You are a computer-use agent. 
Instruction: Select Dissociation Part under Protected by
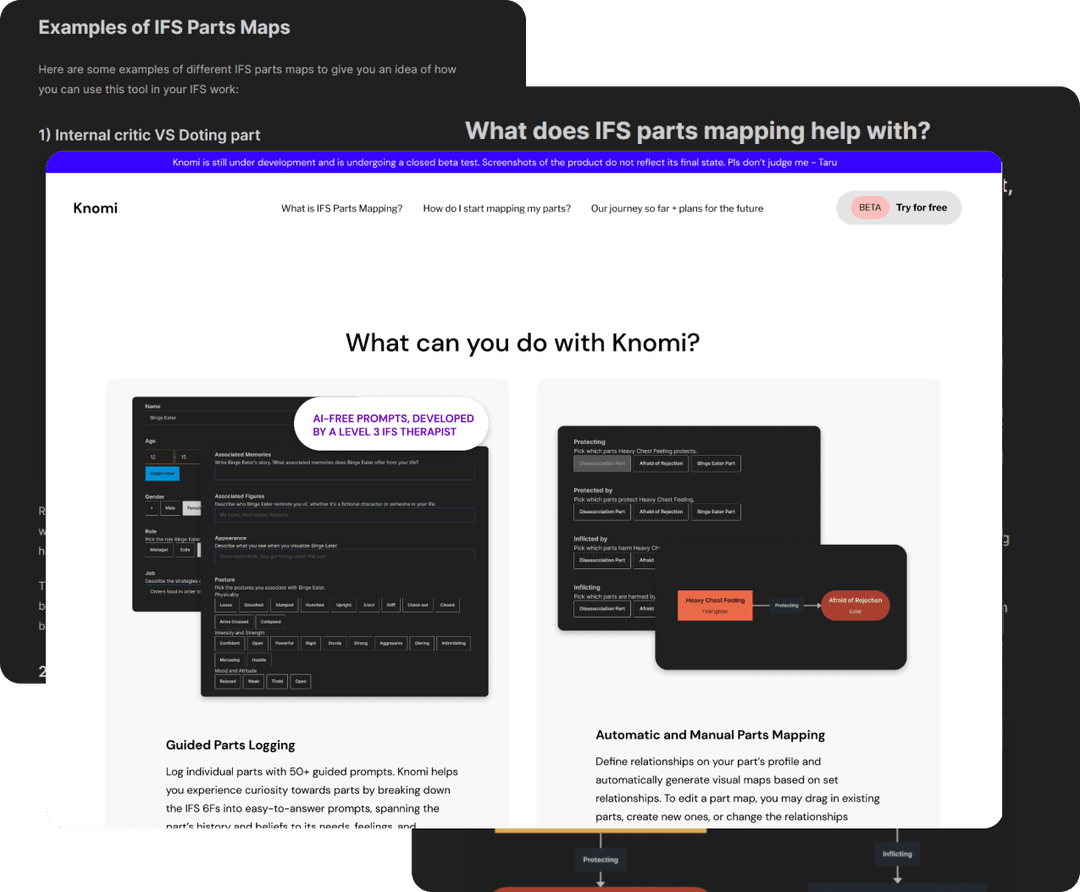point(602,512)
